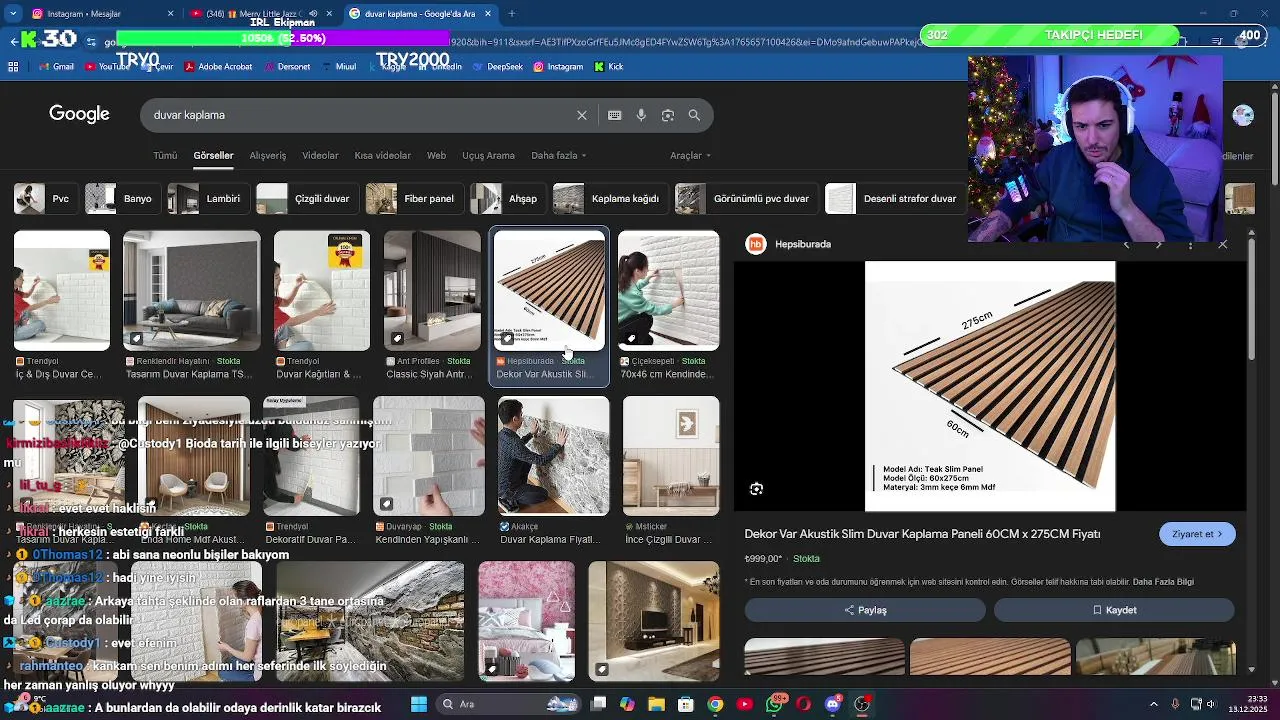Open Chrome tab search dropdown

(x=13, y=14)
